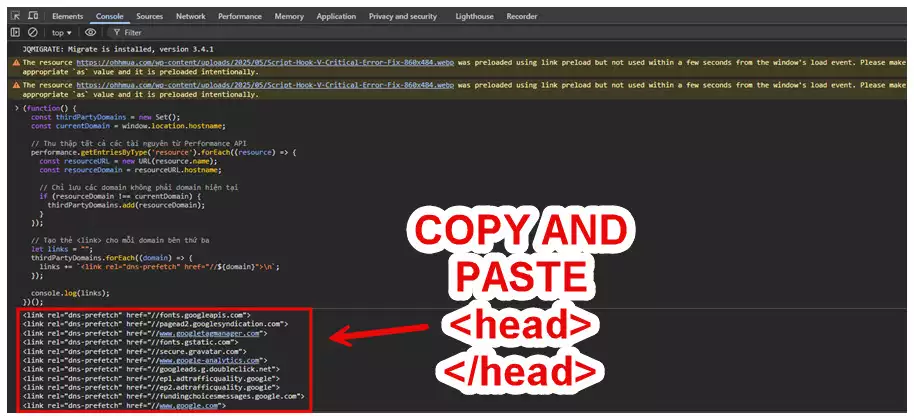Click the '(function() {' opening line

50,108
